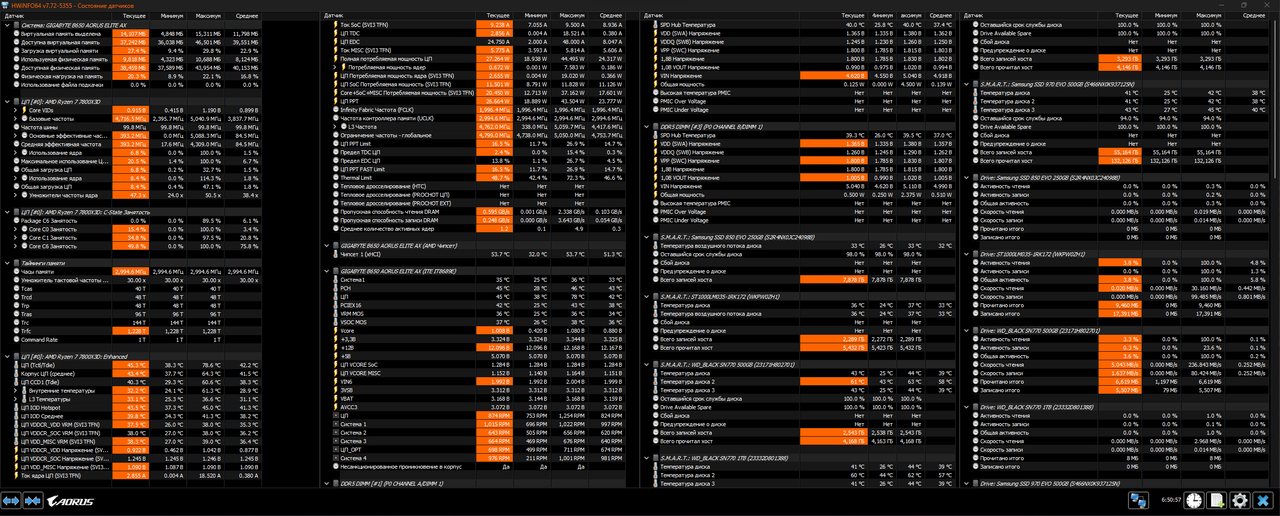Collapse the Drive: WD_BLACK SN770 1TB group
Screen dimensions: 1280x516
click(x=965, y=407)
